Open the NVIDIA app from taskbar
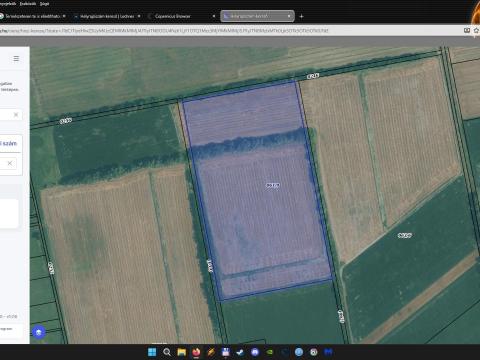 pos(270,352)
